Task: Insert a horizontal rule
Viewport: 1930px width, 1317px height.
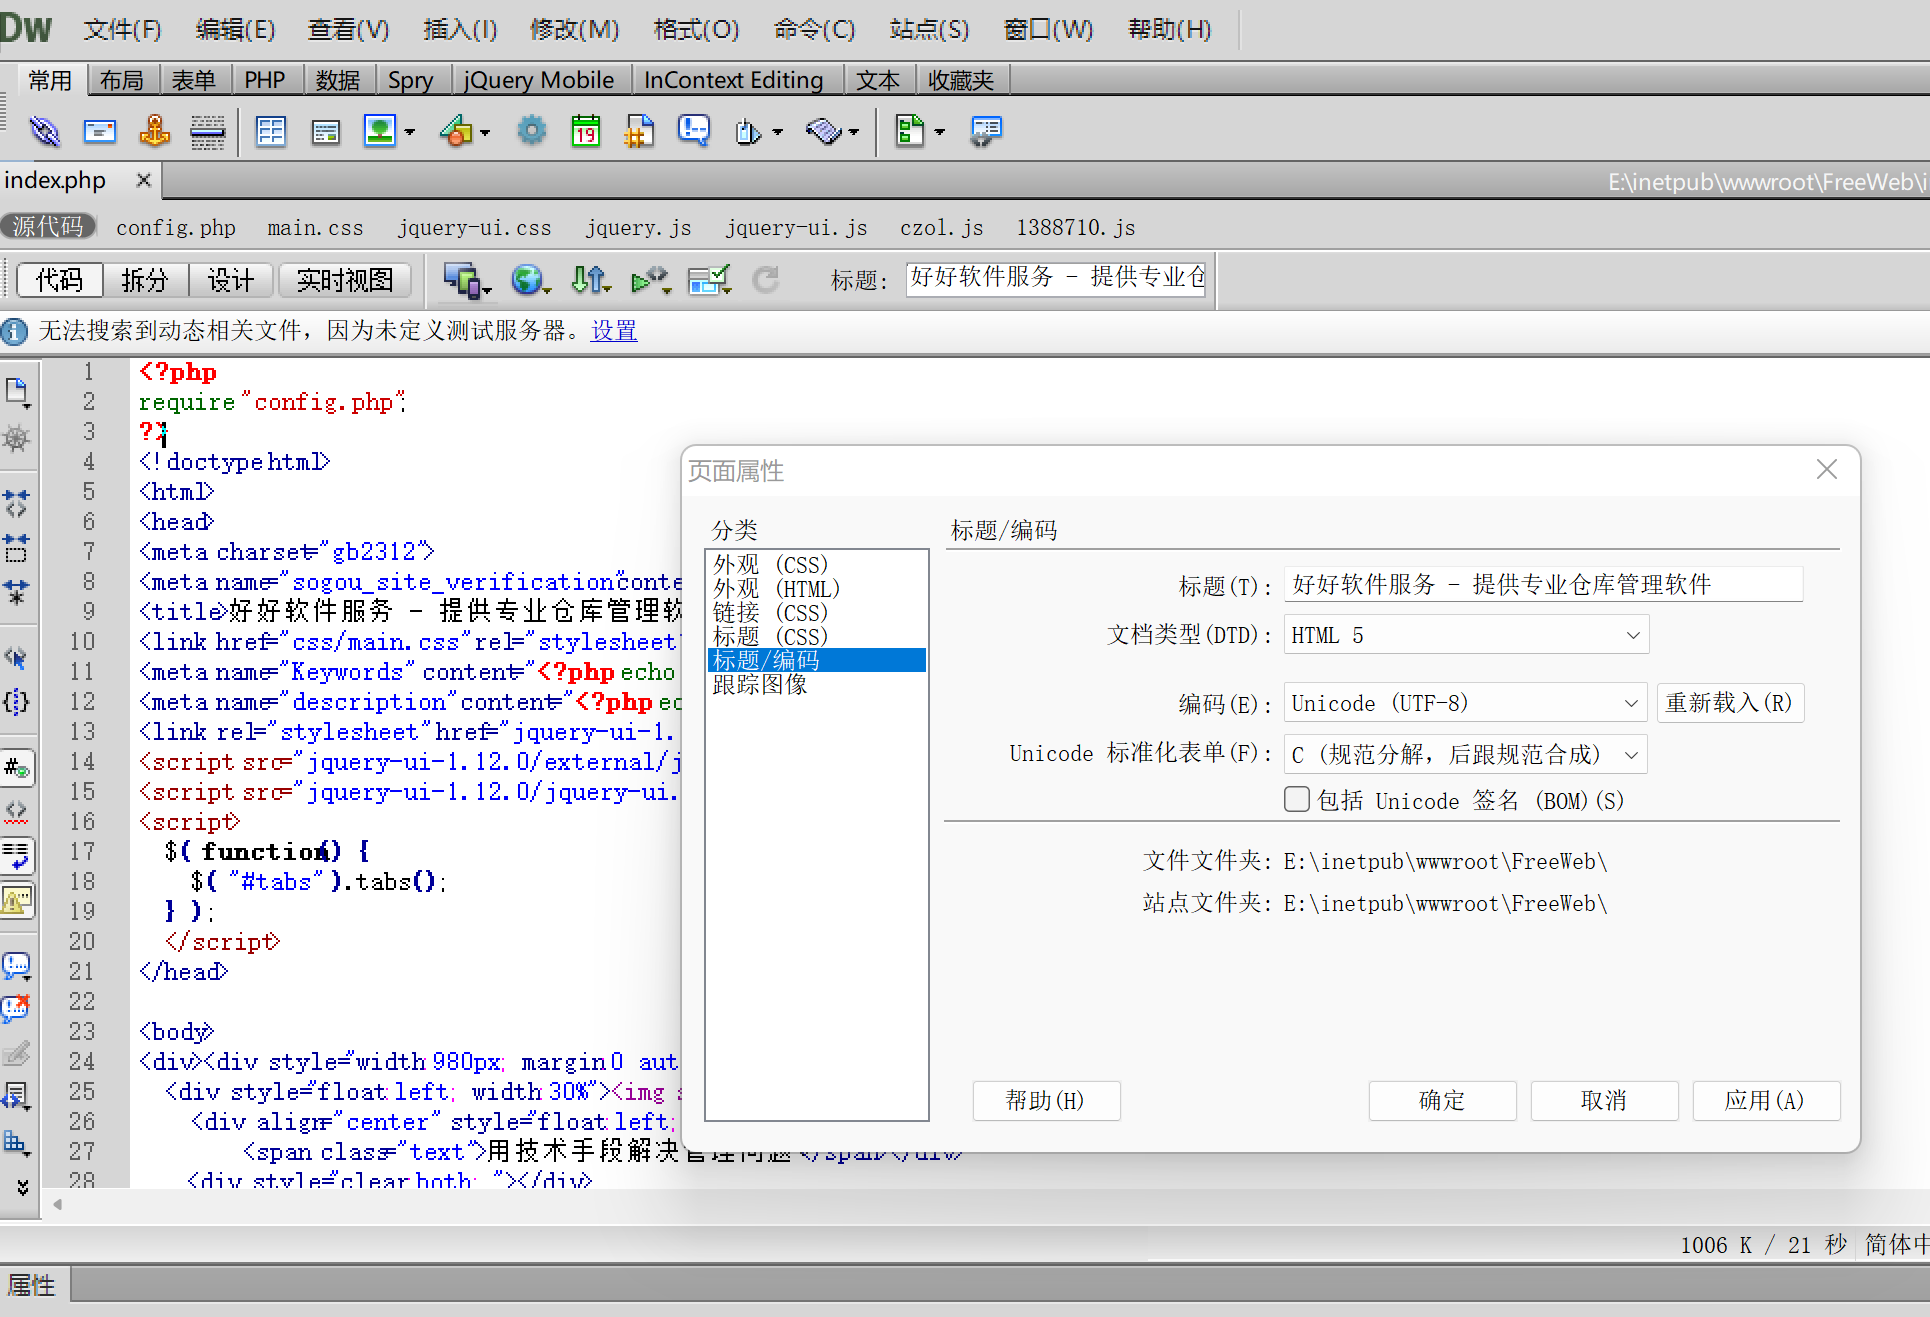Action: coord(208,131)
